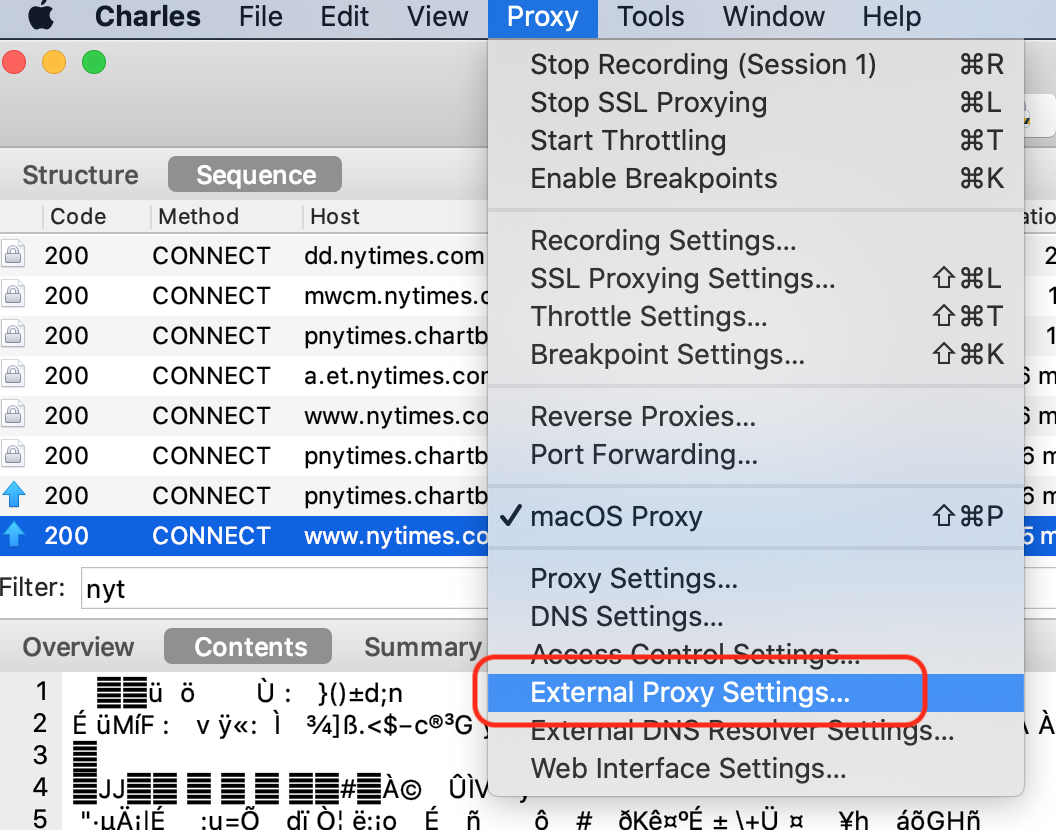Click blue arrow icon on unselected pnytimes.chartbeat row
Viewport: 1056px width, 830px height.
[14, 496]
